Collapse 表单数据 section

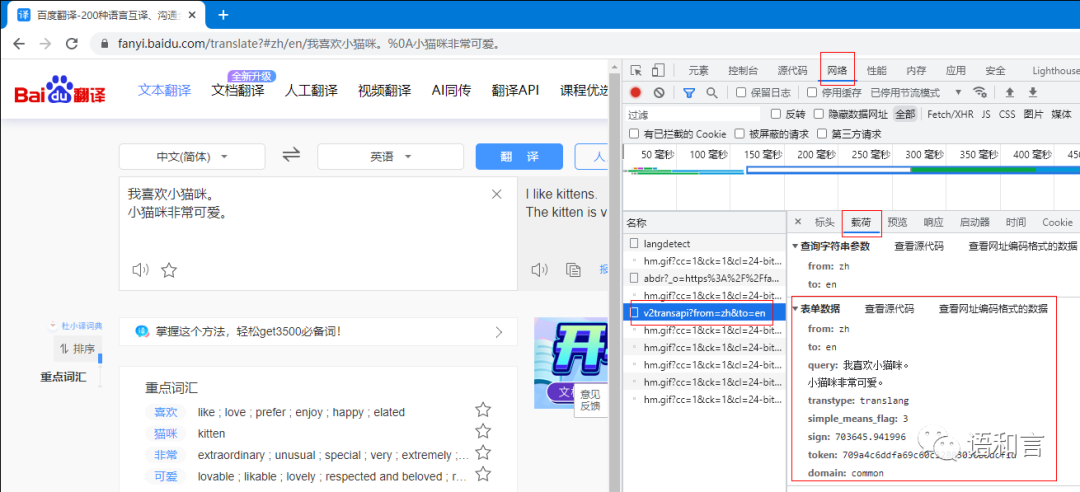pyautogui.click(x=795, y=309)
